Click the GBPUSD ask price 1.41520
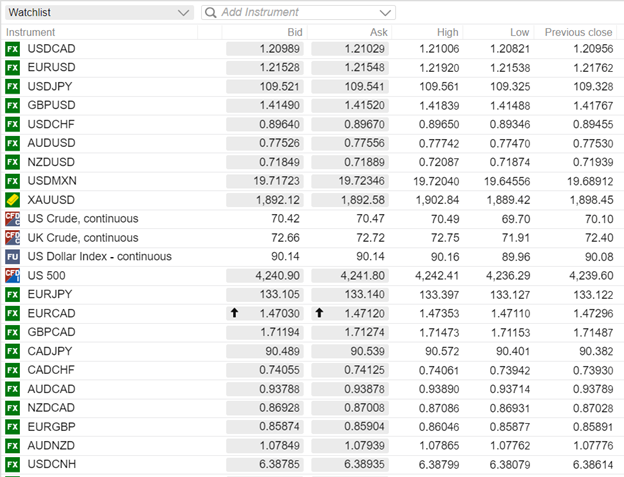Image resolution: width=624 pixels, height=477 pixels. tap(348, 105)
